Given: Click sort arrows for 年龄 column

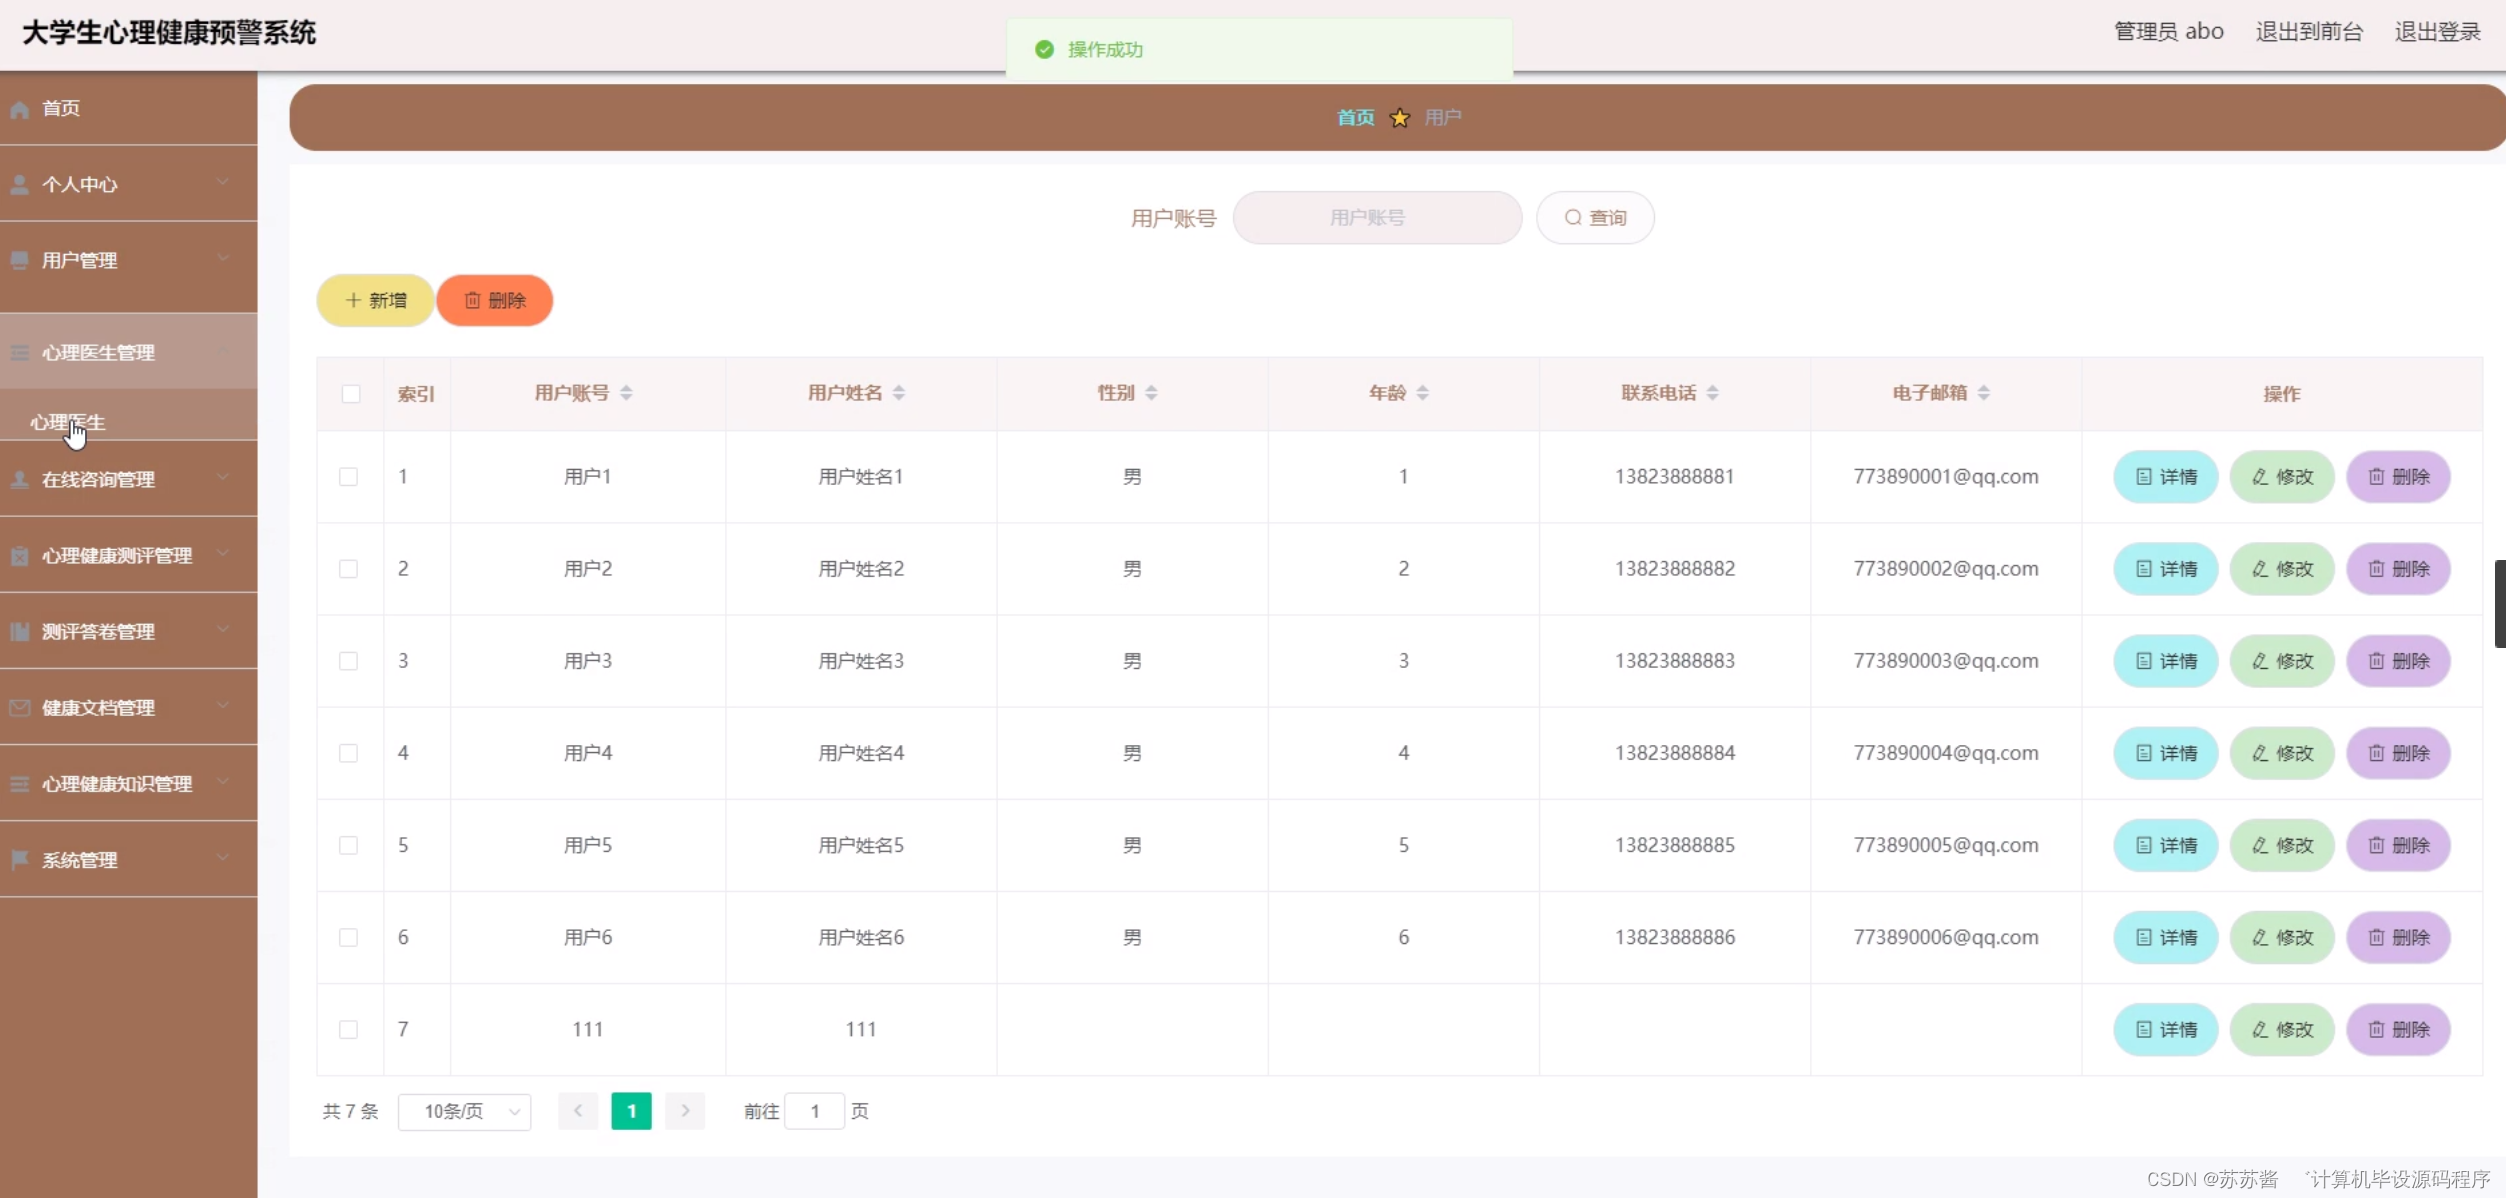Looking at the screenshot, I should (x=1422, y=393).
